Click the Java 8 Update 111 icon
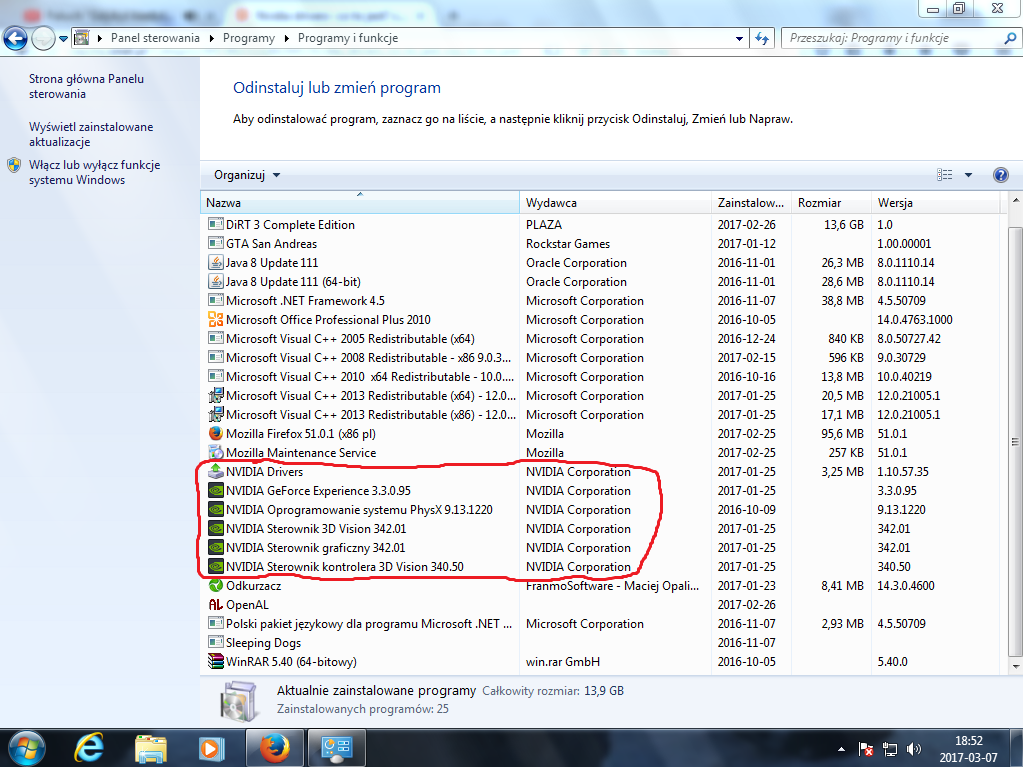 pos(215,263)
